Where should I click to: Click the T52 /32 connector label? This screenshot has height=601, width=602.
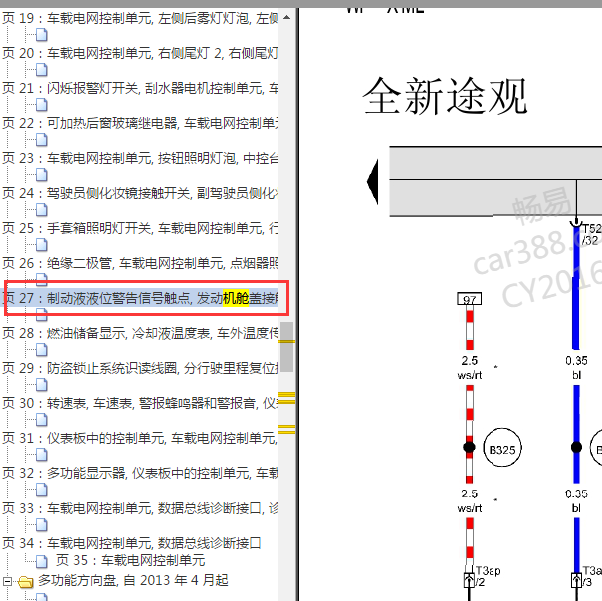[x=592, y=234]
